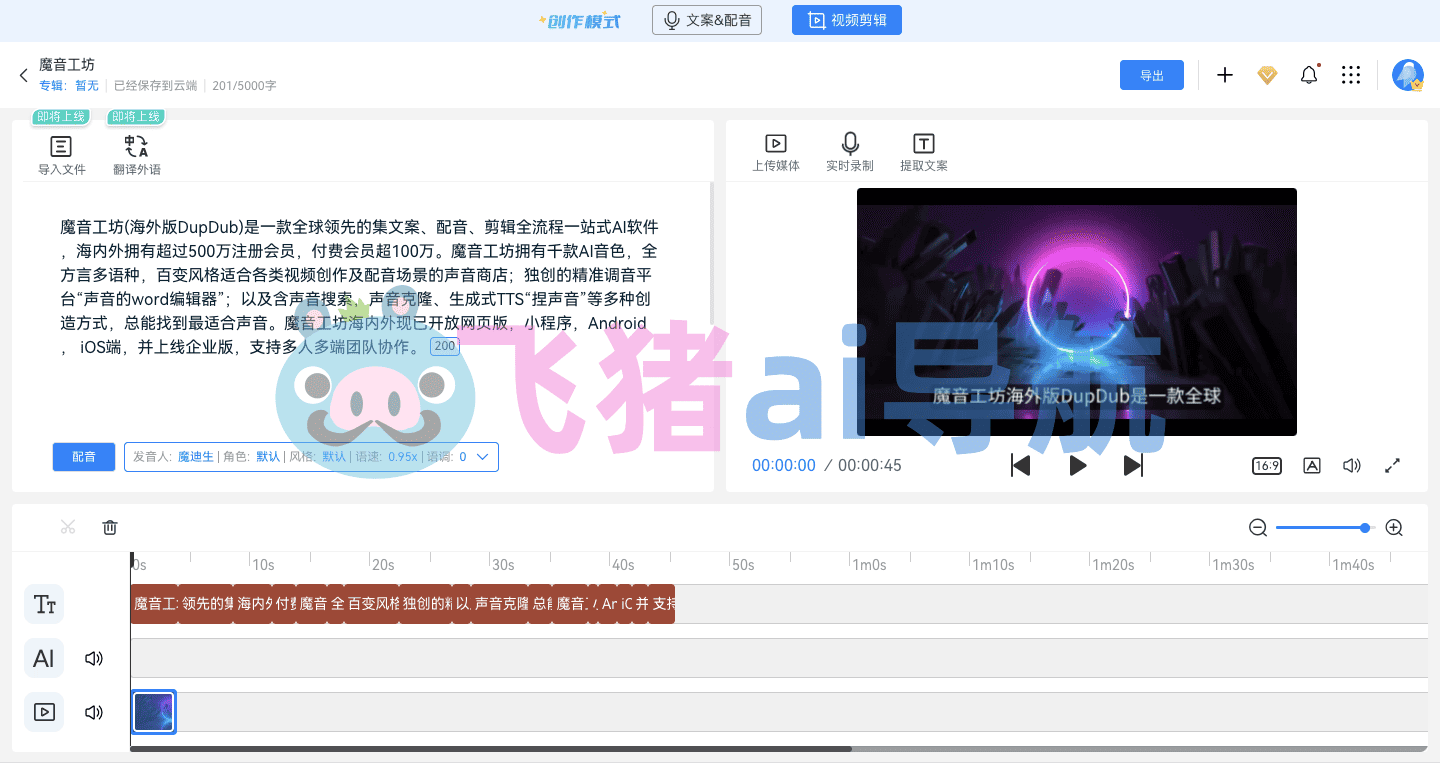Image resolution: width=1440 pixels, height=765 pixels.
Task: Mute the video track
Action: [94, 712]
